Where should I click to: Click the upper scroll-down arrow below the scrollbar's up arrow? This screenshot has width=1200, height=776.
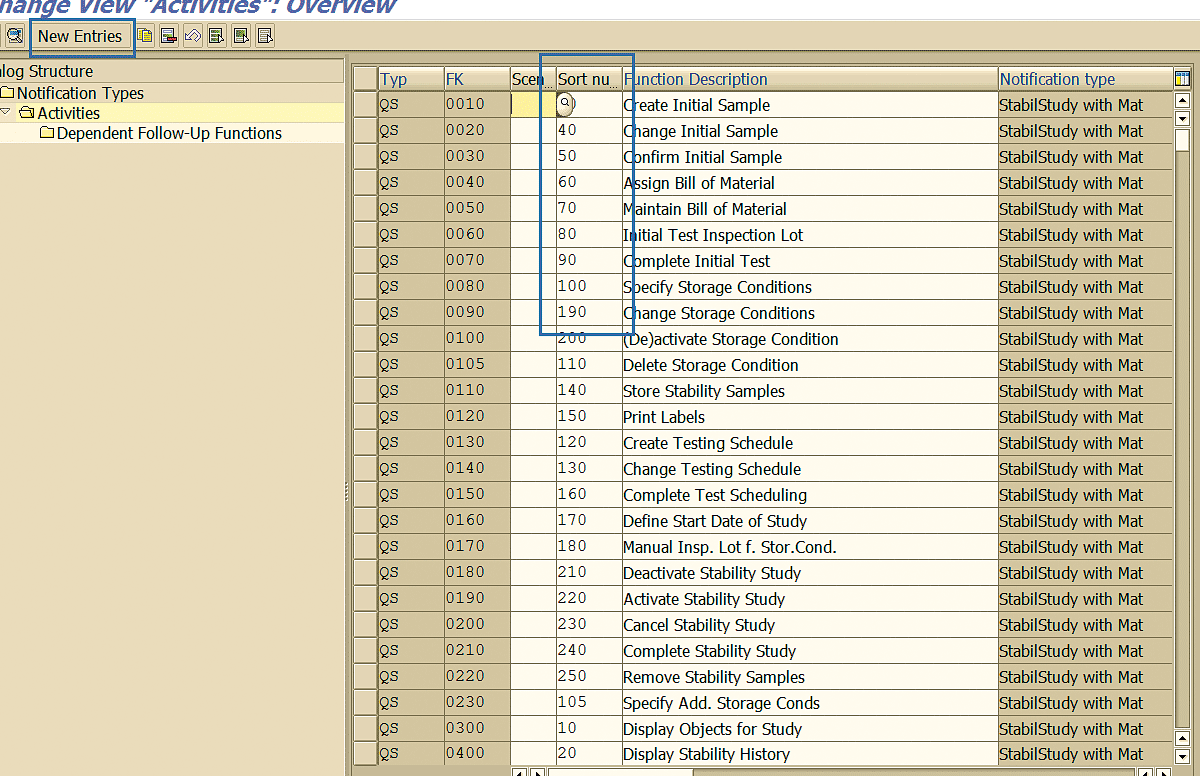pos(1183,119)
